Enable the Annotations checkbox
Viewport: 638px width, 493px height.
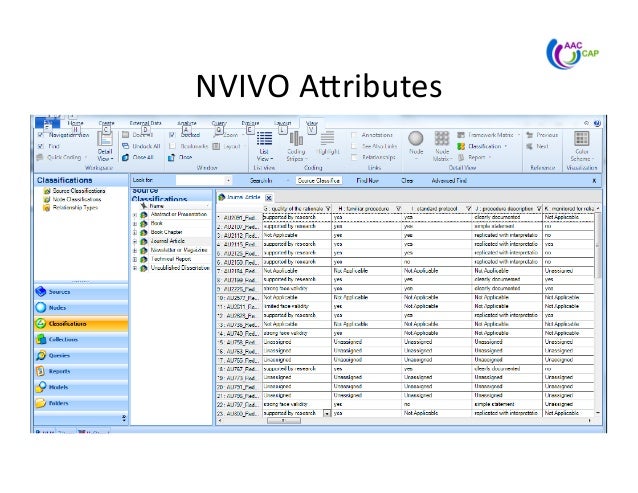coord(354,135)
